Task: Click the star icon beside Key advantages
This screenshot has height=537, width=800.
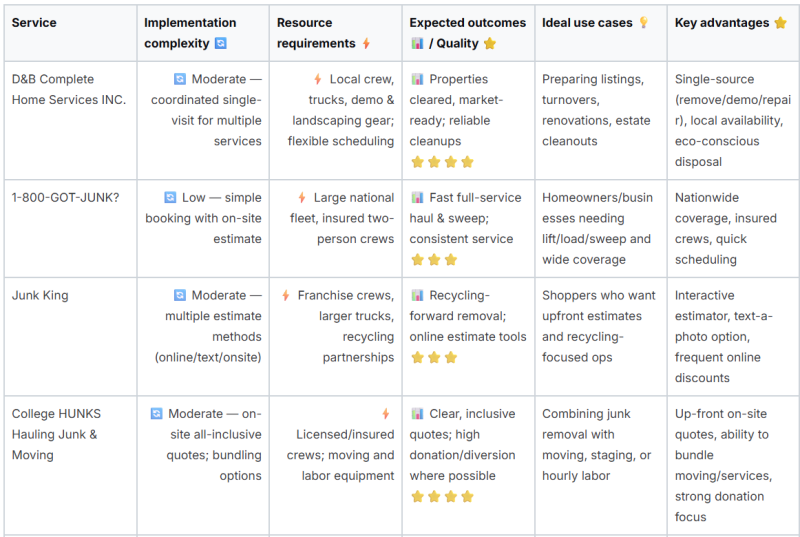Action: click(x=780, y=22)
